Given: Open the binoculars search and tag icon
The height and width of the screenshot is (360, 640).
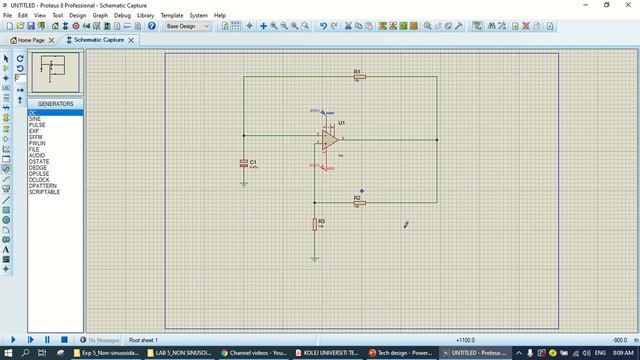Looking at the screenshot, I should point(491,26).
